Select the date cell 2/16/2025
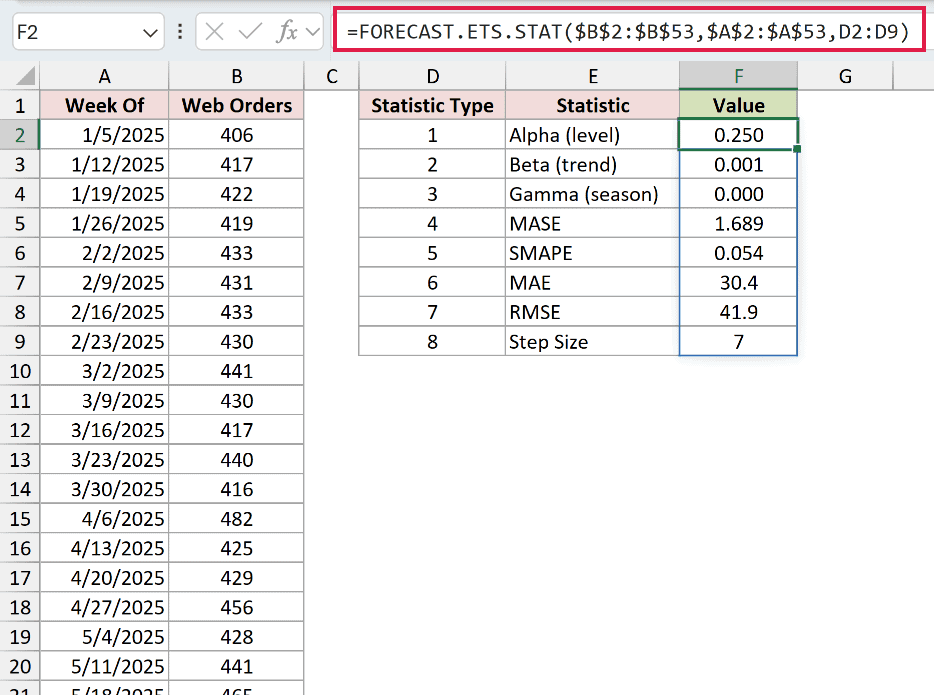 [x=104, y=312]
